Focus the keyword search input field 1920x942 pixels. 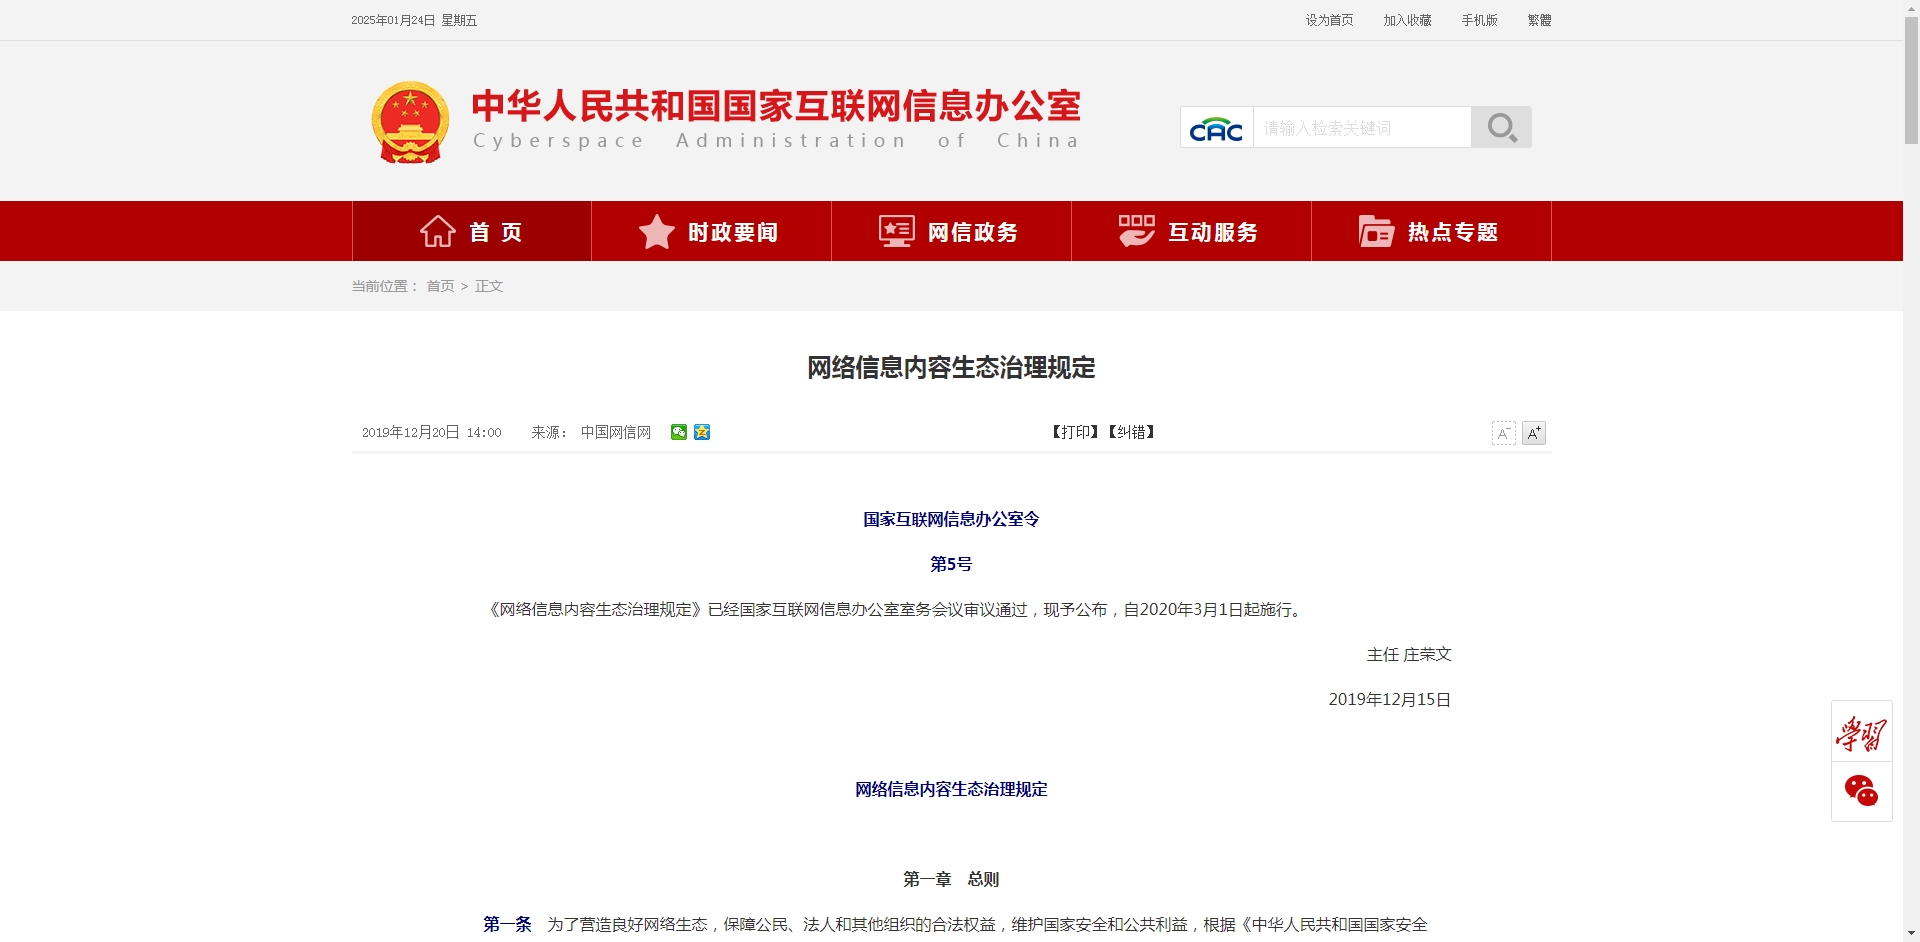point(1361,127)
